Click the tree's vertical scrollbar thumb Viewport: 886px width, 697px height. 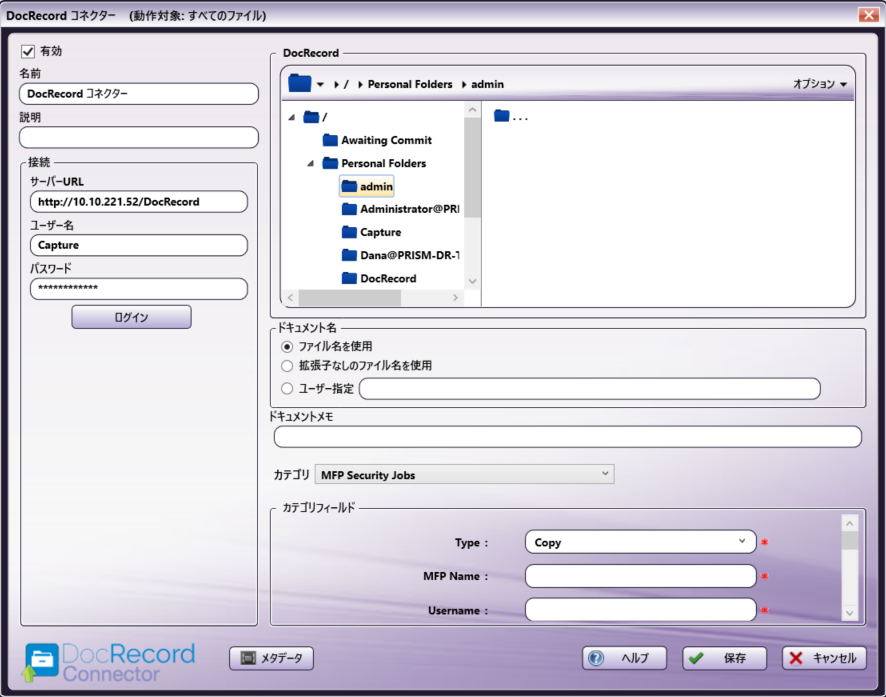472,167
